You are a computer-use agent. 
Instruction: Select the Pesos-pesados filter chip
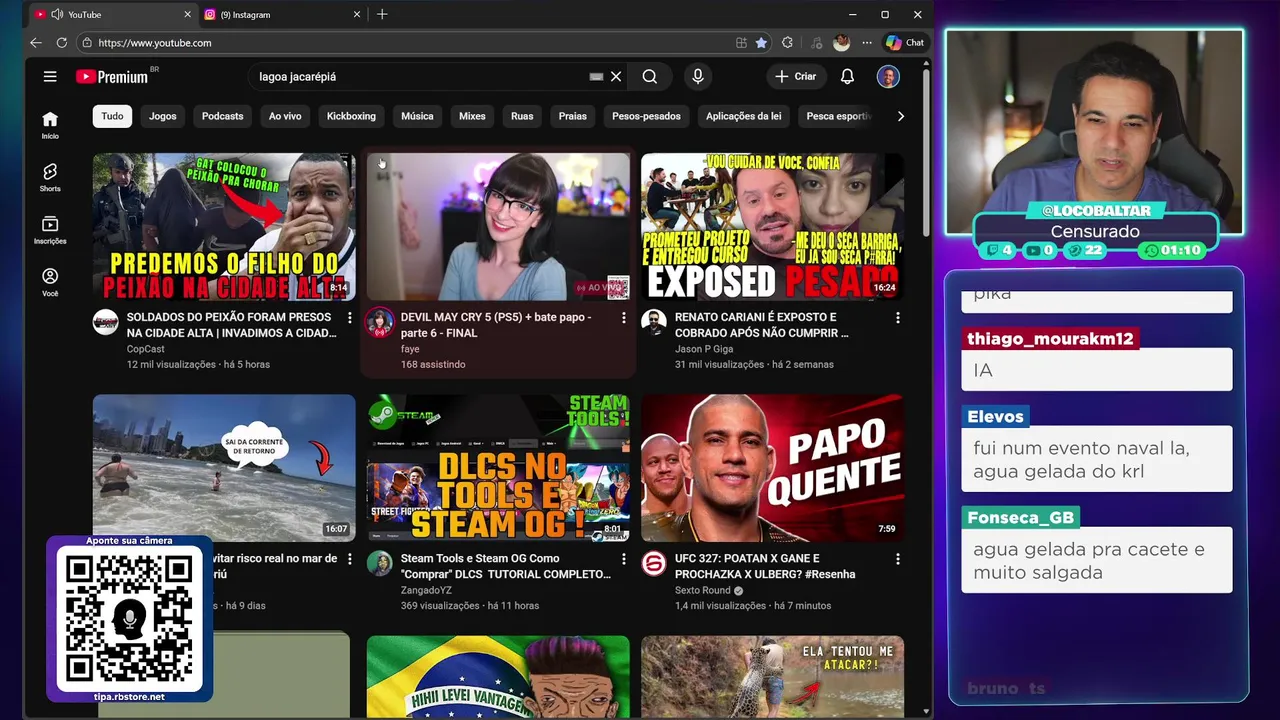[x=646, y=116]
